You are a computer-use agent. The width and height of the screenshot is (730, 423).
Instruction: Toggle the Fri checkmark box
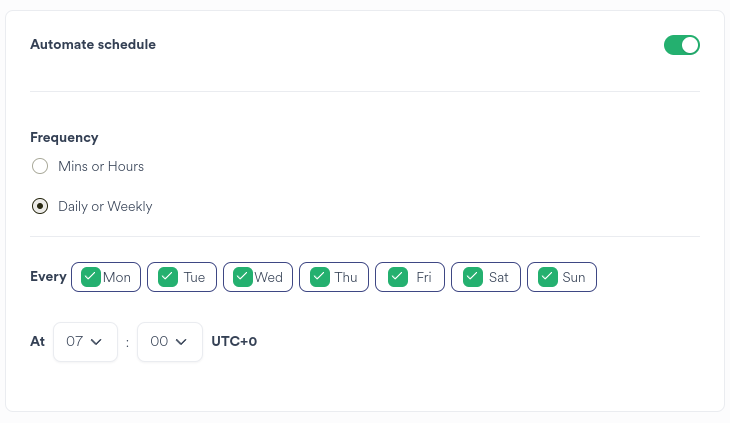pyautogui.click(x=397, y=277)
